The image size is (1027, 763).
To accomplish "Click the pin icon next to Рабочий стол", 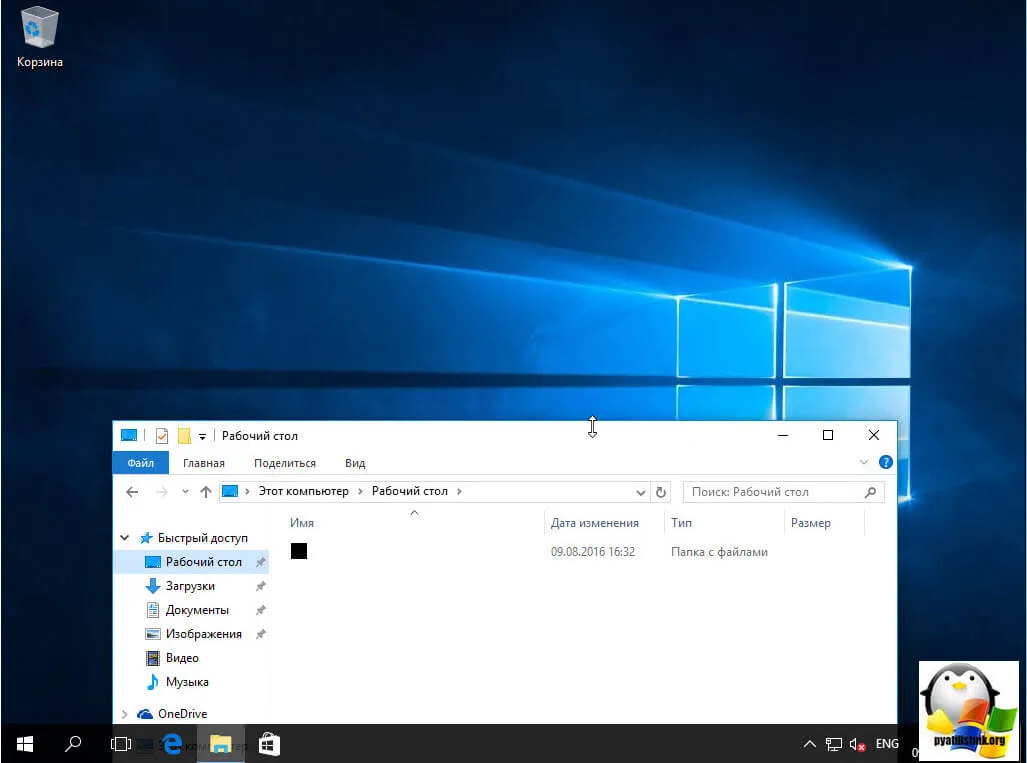I will (261, 562).
